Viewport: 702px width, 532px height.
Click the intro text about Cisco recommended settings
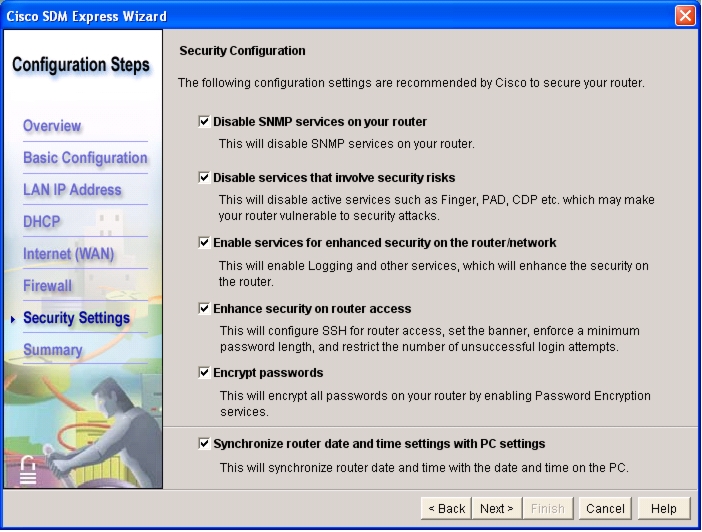click(x=411, y=83)
